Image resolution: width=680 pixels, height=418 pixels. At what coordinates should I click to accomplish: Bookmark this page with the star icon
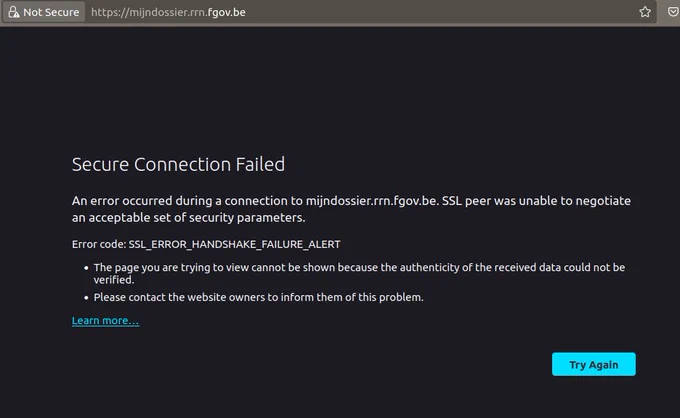[645, 12]
